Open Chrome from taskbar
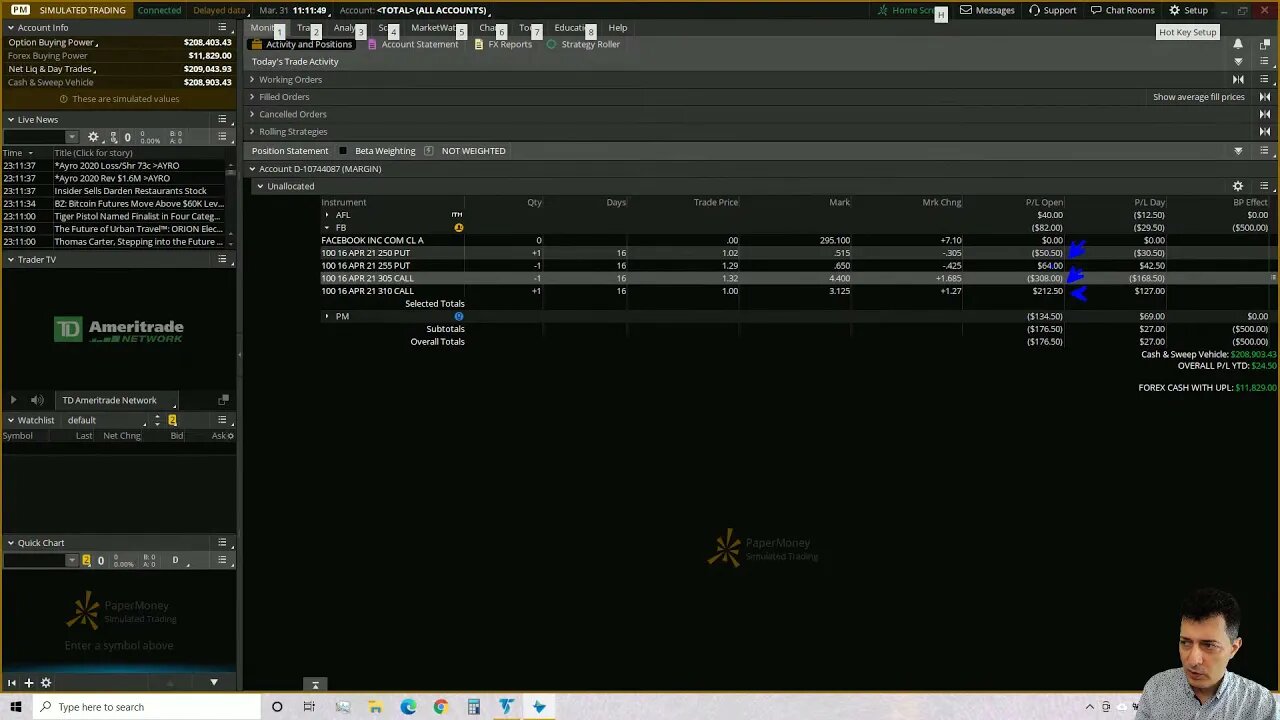 (x=440, y=707)
